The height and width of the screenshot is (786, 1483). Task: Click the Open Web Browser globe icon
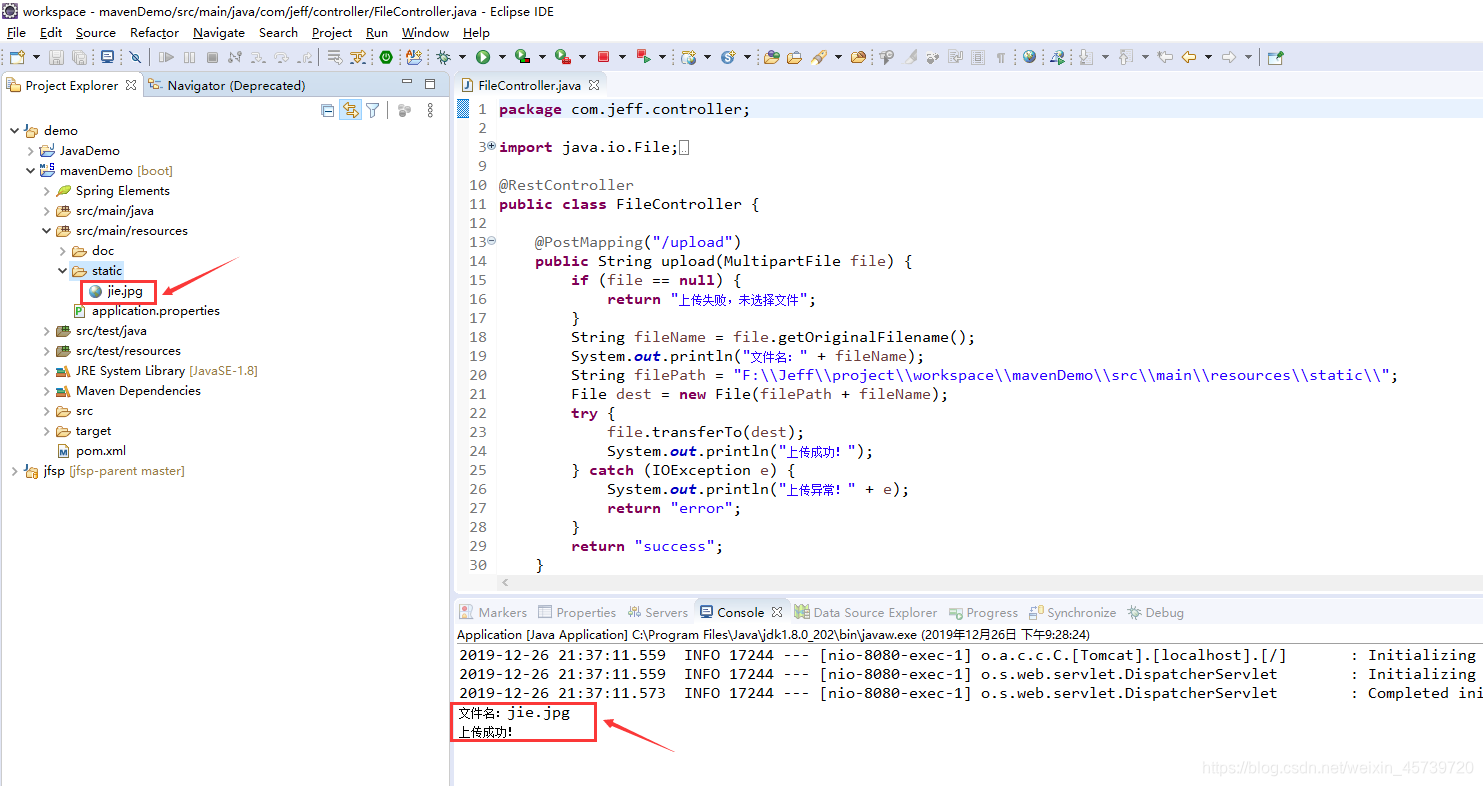tap(1029, 57)
